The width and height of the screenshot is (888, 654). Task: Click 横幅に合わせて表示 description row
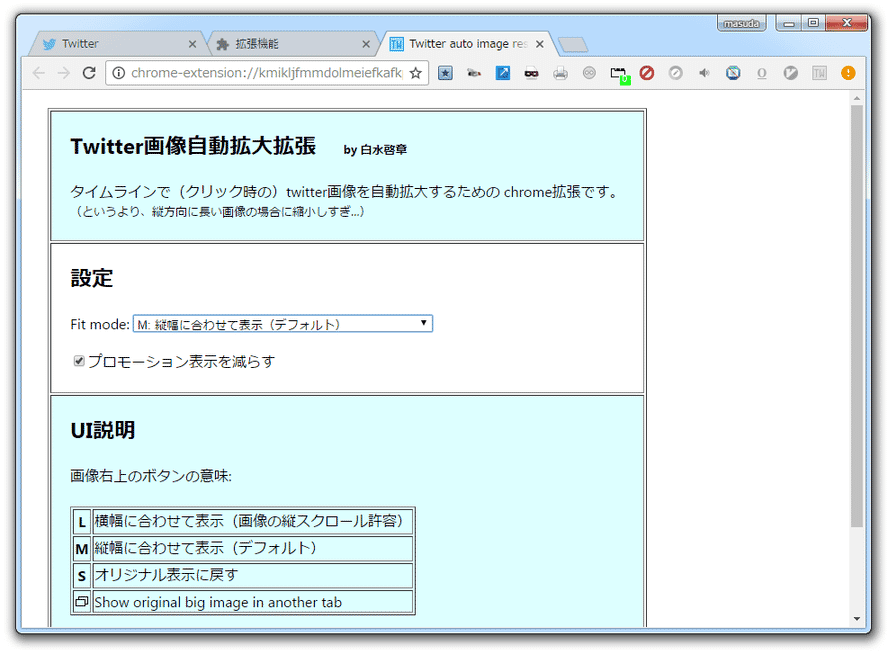tap(253, 522)
